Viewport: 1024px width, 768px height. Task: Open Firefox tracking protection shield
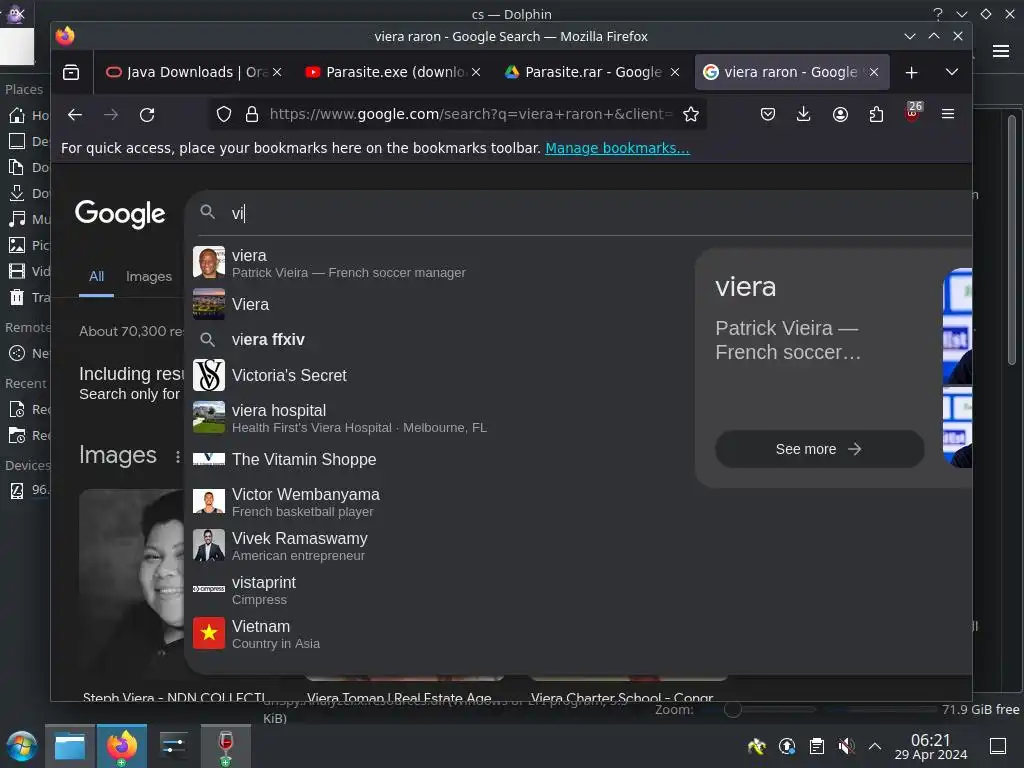[x=224, y=115]
